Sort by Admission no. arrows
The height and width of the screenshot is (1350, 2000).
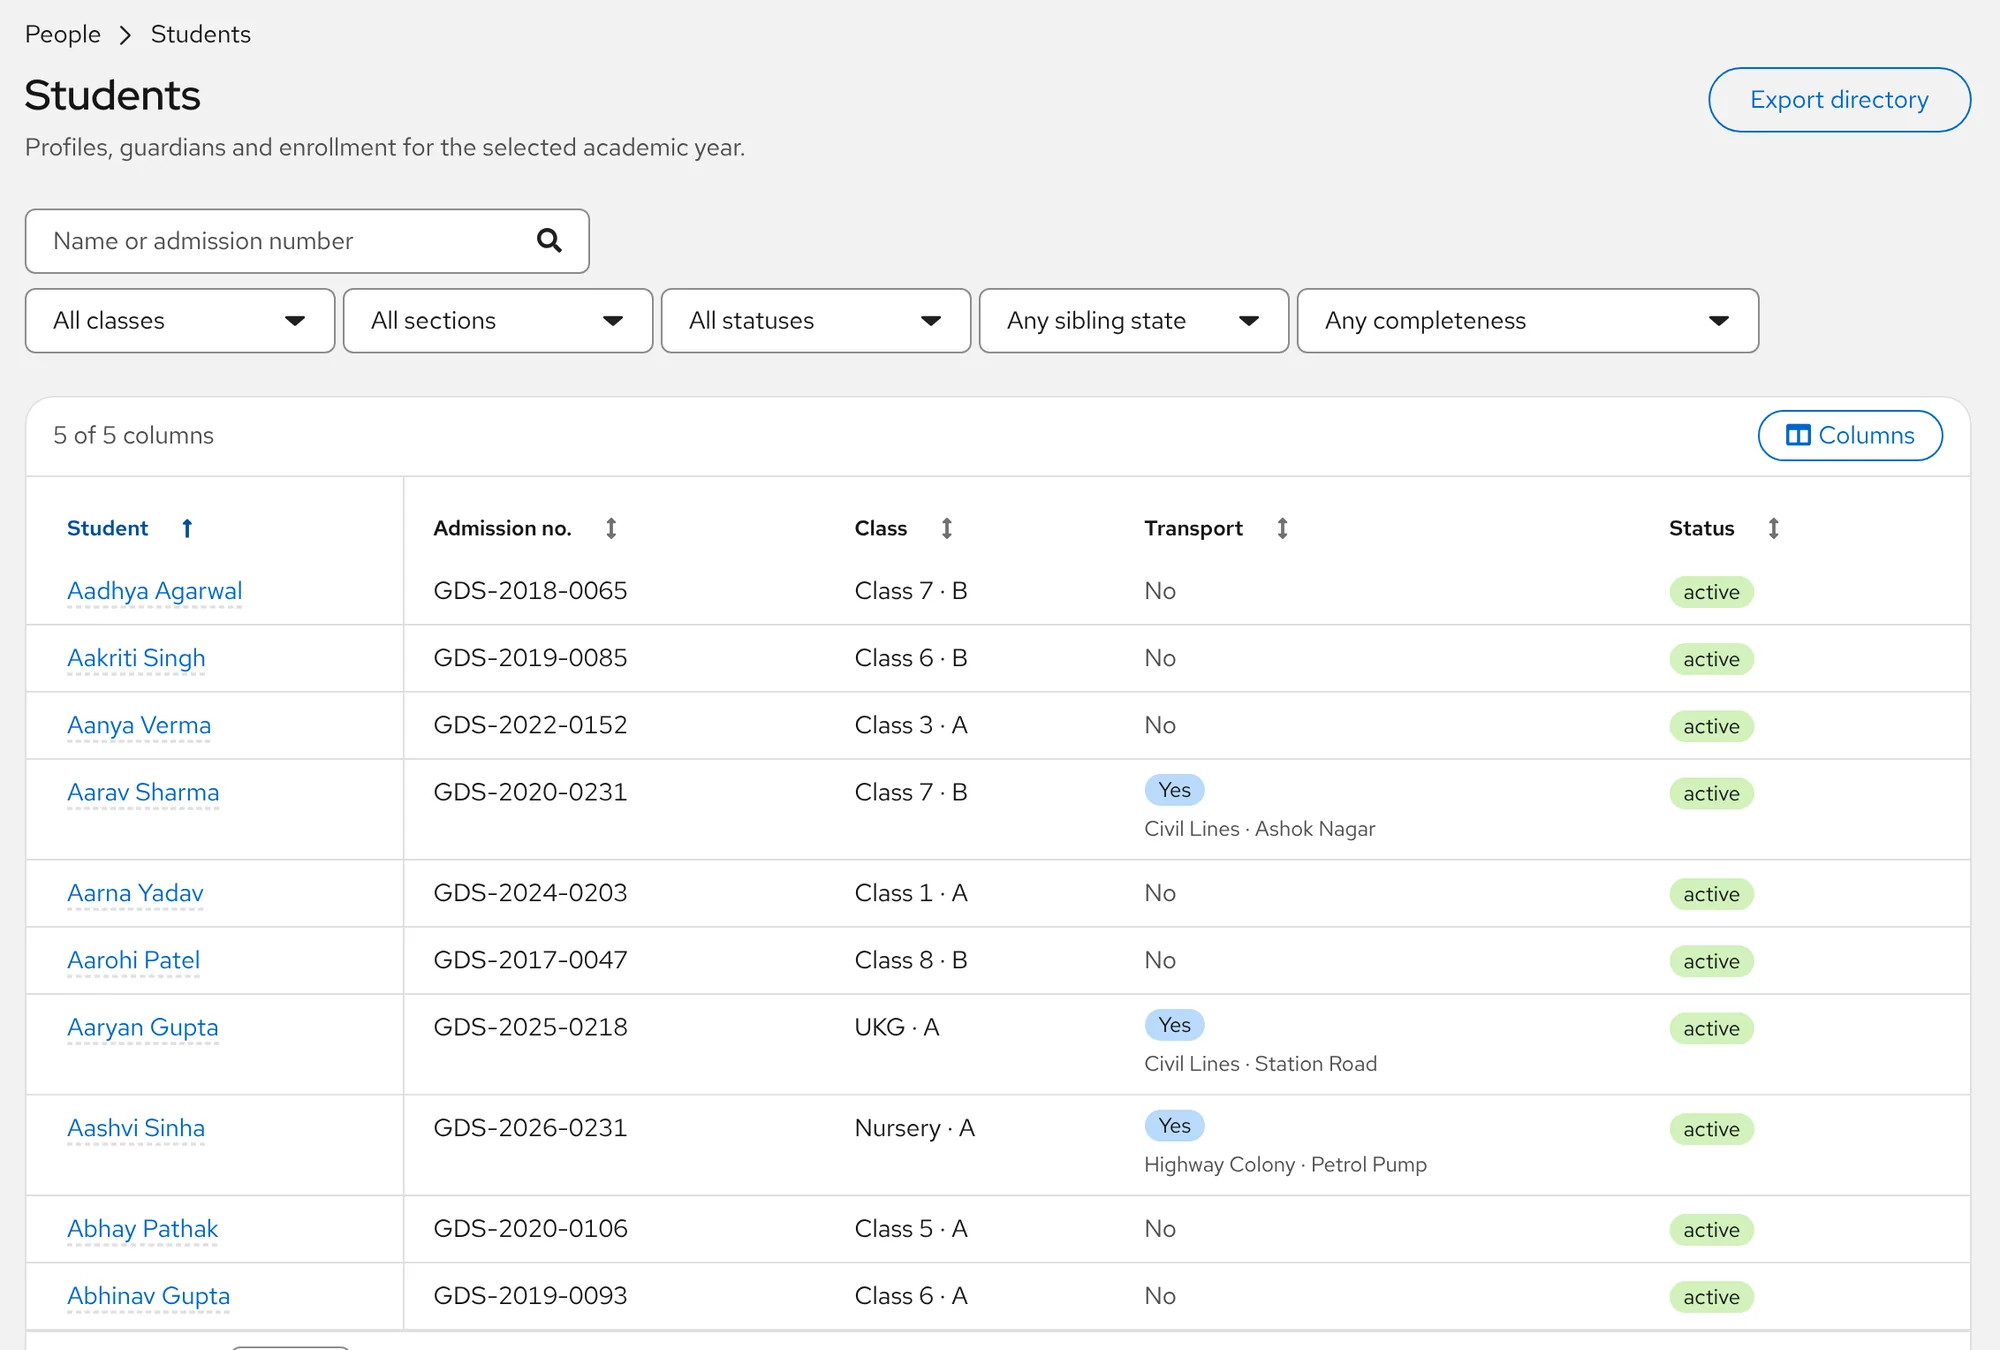tap(611, 528)
